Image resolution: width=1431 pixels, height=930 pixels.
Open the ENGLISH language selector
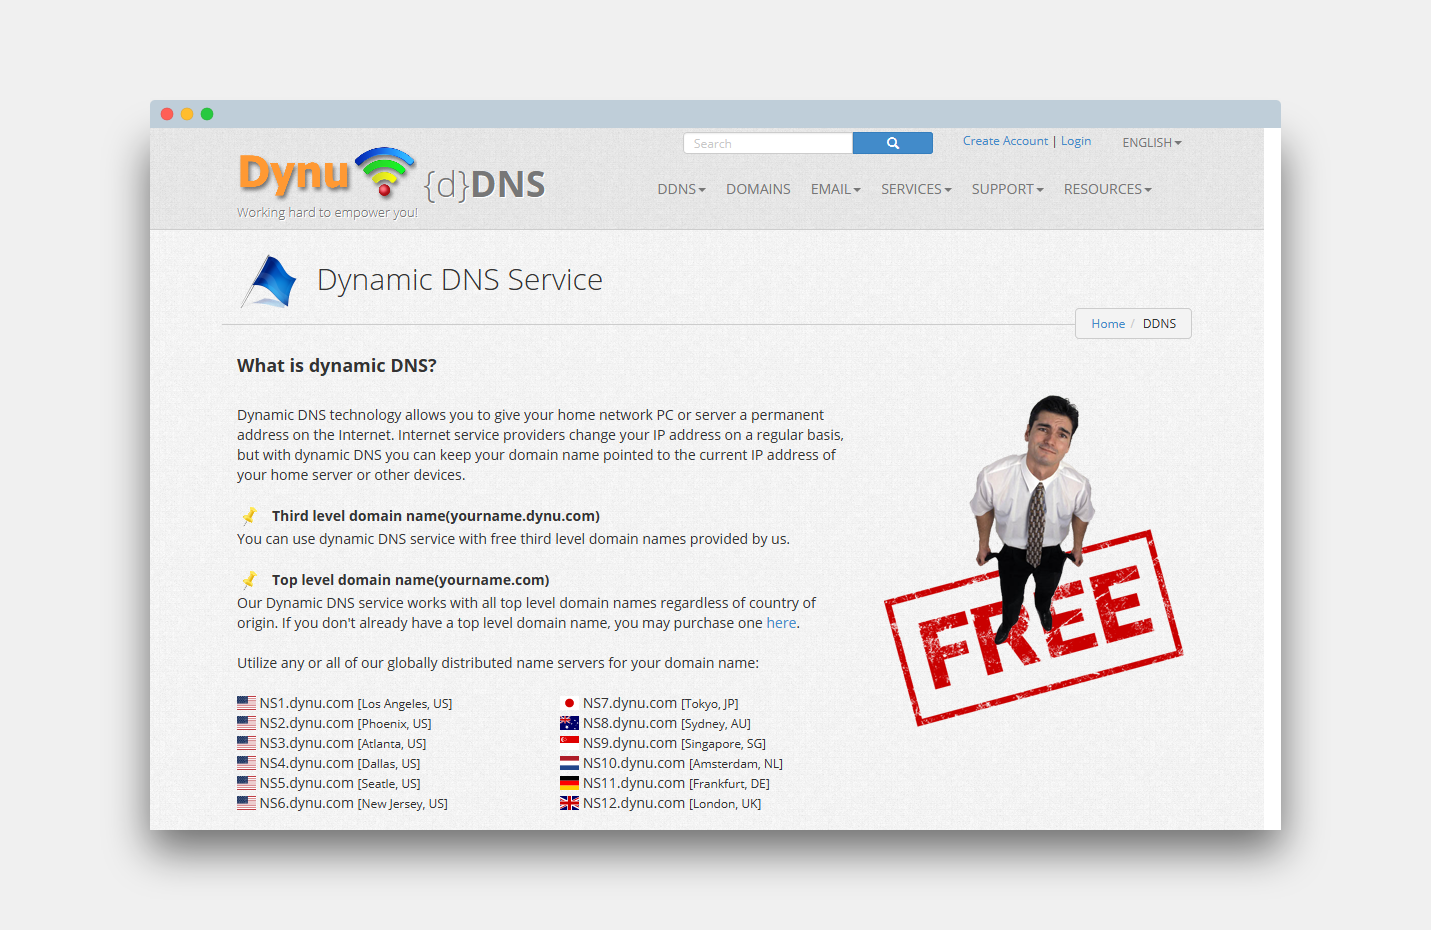click(x=1152, y=143)
